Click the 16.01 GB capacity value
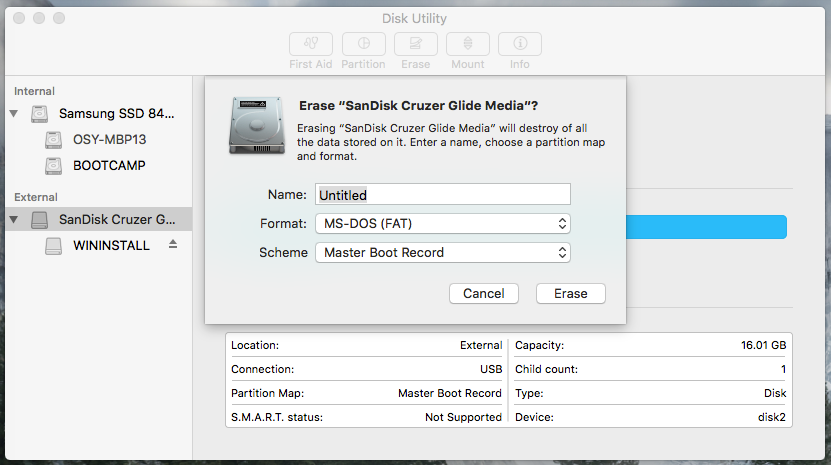 (x=763, y=345)
